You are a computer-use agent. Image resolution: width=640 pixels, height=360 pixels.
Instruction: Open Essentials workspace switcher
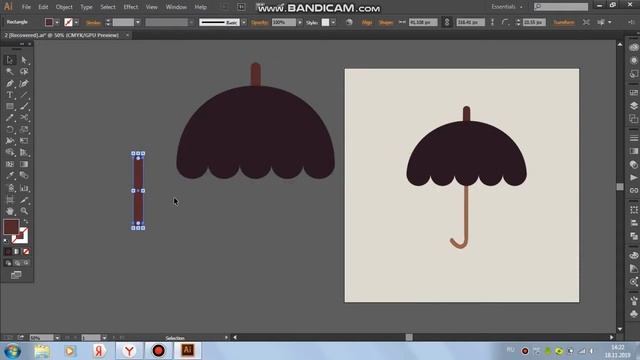pos(507,7)
